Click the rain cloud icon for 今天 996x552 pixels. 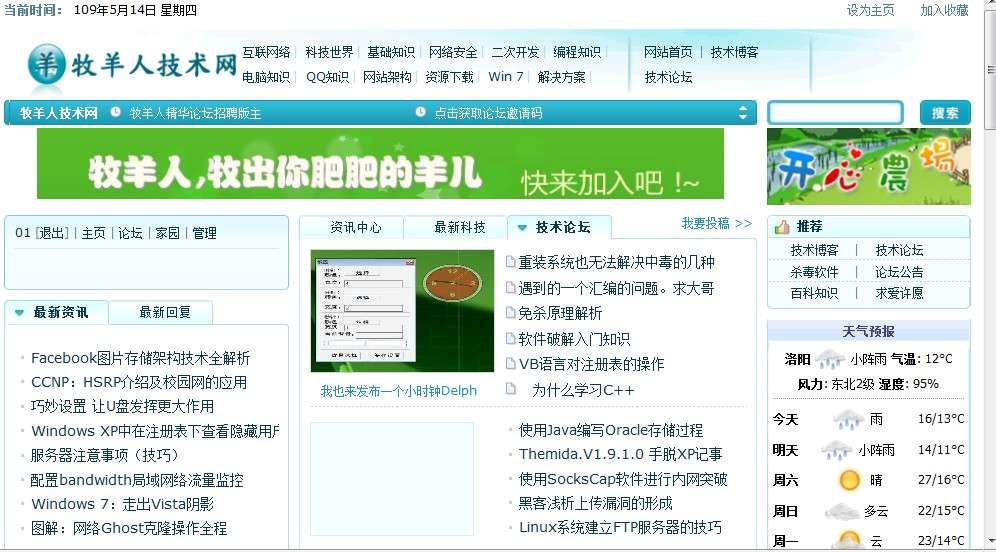point(849,419)
